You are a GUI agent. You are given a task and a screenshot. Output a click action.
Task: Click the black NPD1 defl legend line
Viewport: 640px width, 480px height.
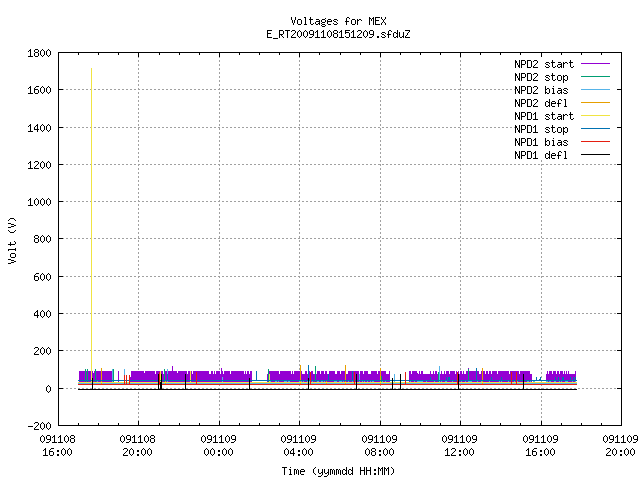pos(595,155)
